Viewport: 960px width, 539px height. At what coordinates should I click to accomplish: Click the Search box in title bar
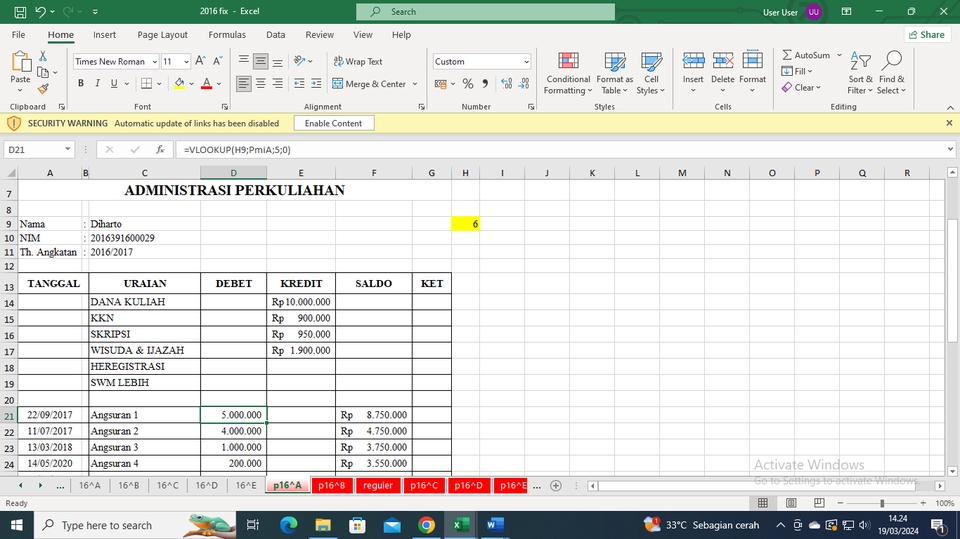(486, 12)
